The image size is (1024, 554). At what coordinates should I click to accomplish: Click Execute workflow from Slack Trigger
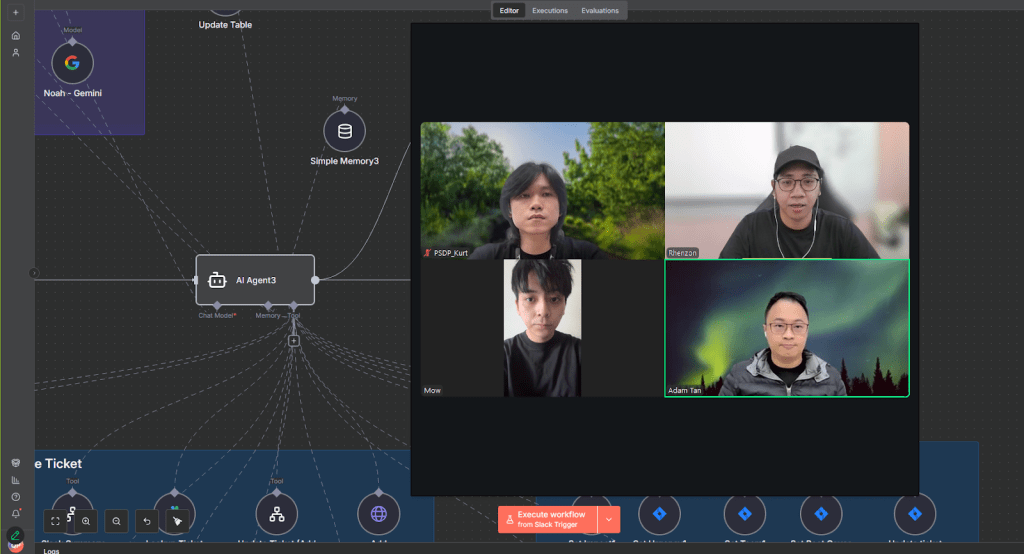(548, 520)
